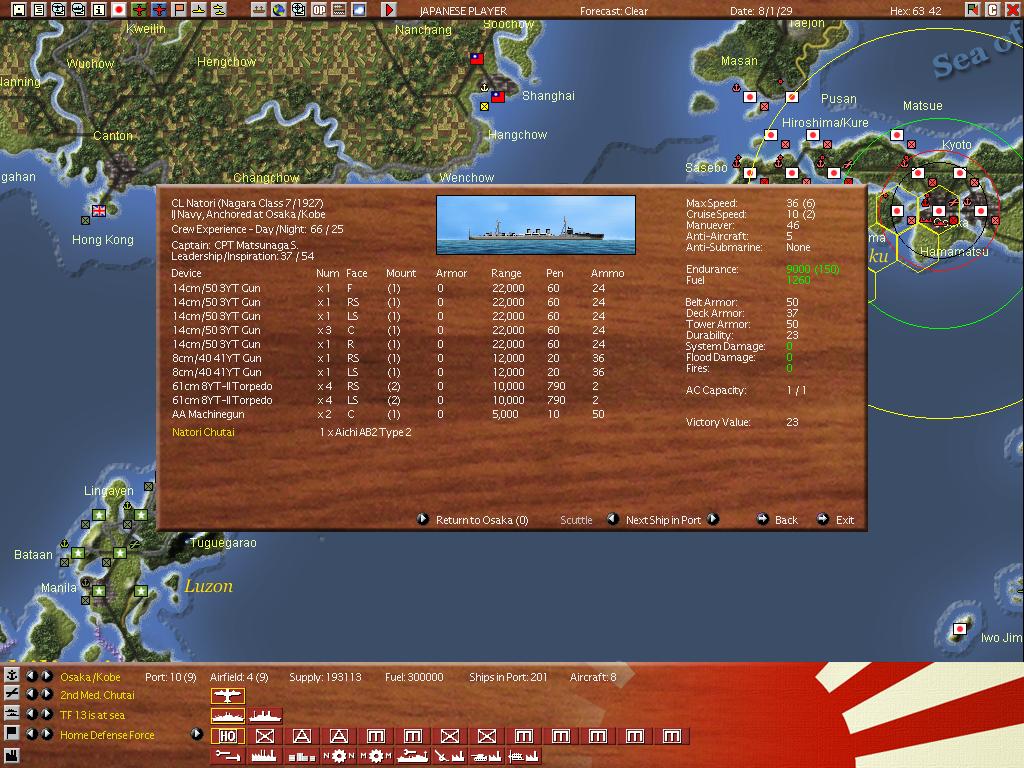Expand the Home Defense Force unit list arrow

(x=197, y=734)
